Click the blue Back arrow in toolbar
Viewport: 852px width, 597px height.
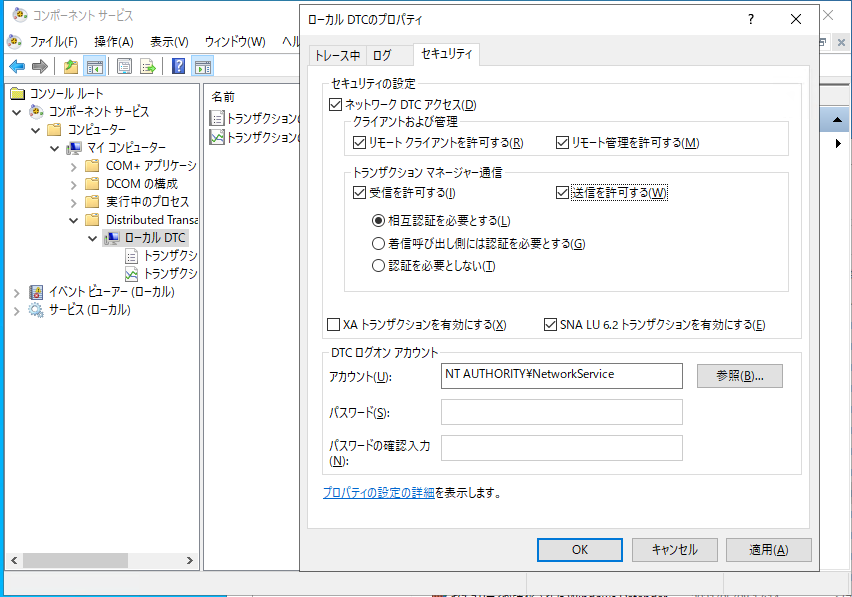17,67
